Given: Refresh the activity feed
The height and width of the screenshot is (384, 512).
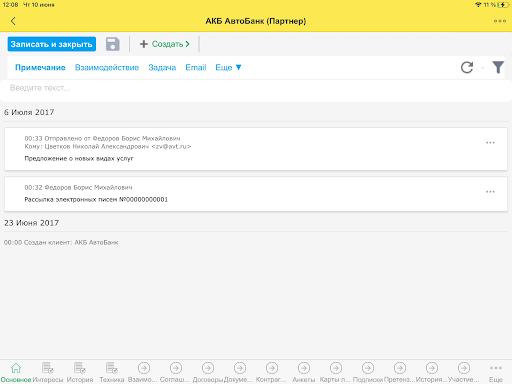Looking at the screenshot, I should 467,67.
